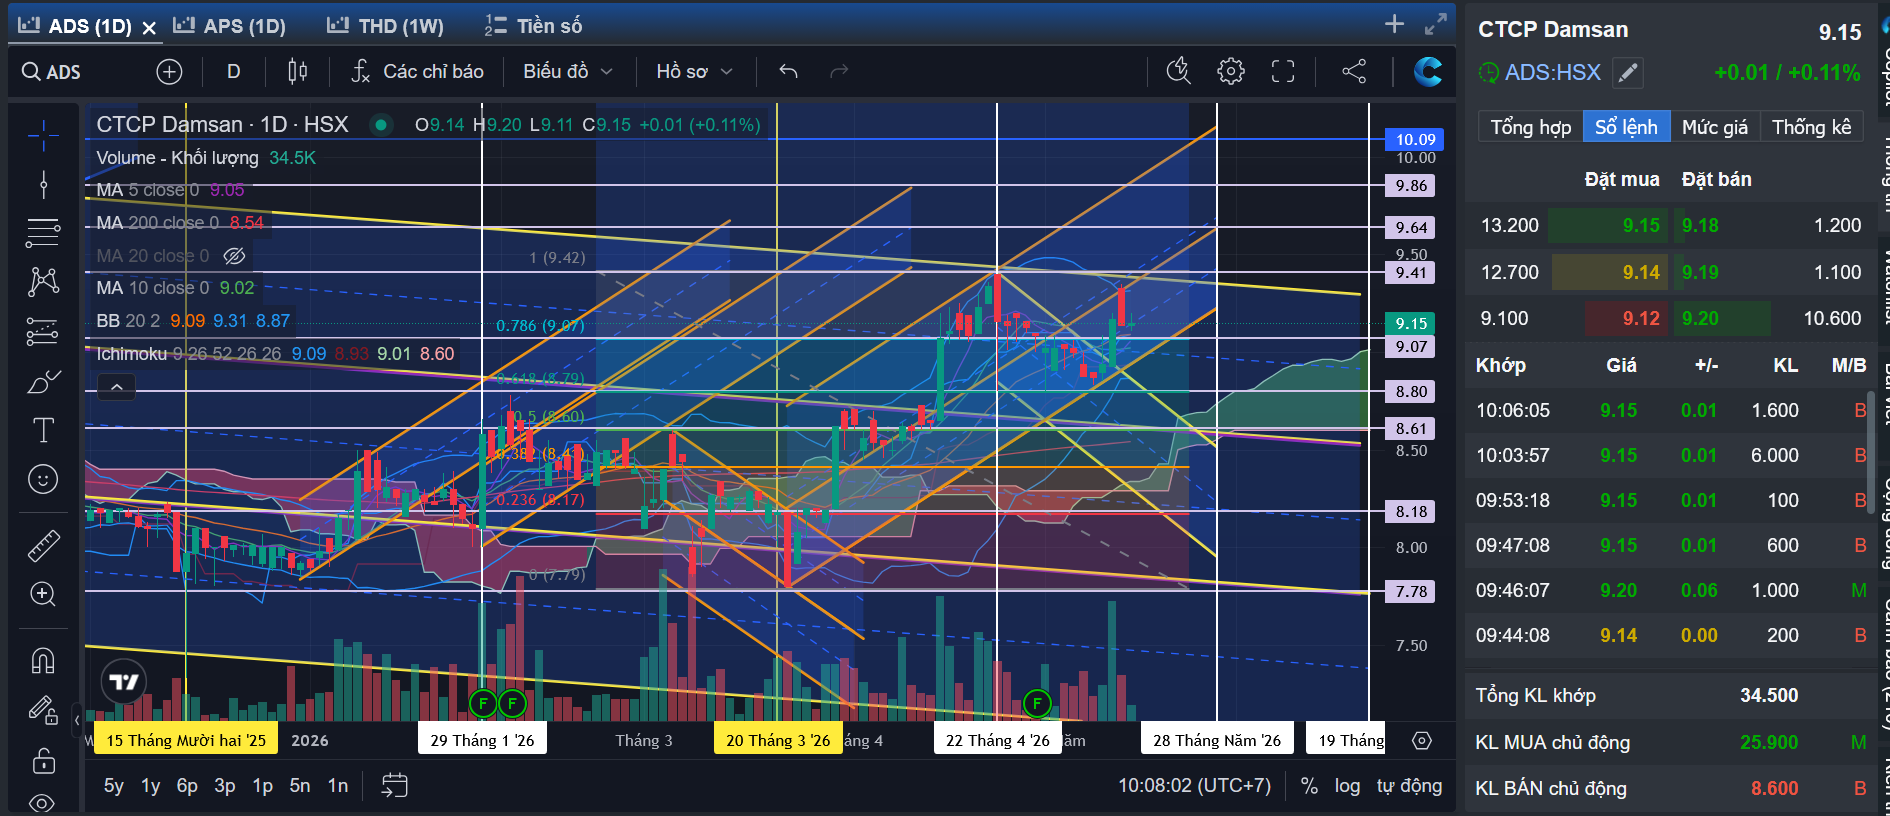
Task: Click the ADS:HSX symbol link
Action: (x=1553, y=72)
